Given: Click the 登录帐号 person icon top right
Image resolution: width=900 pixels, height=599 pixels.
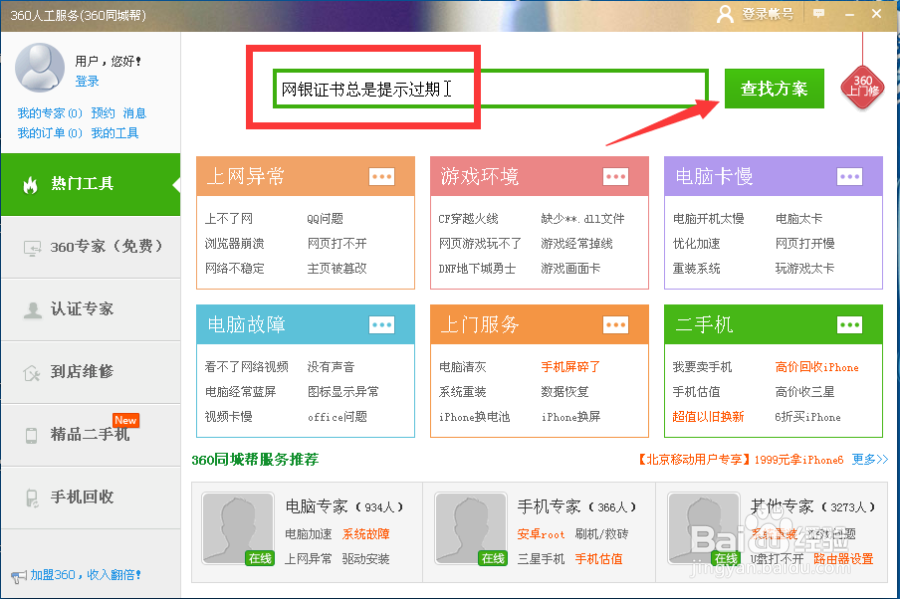Looking at the screenshot, I should (x=724, y=14).
